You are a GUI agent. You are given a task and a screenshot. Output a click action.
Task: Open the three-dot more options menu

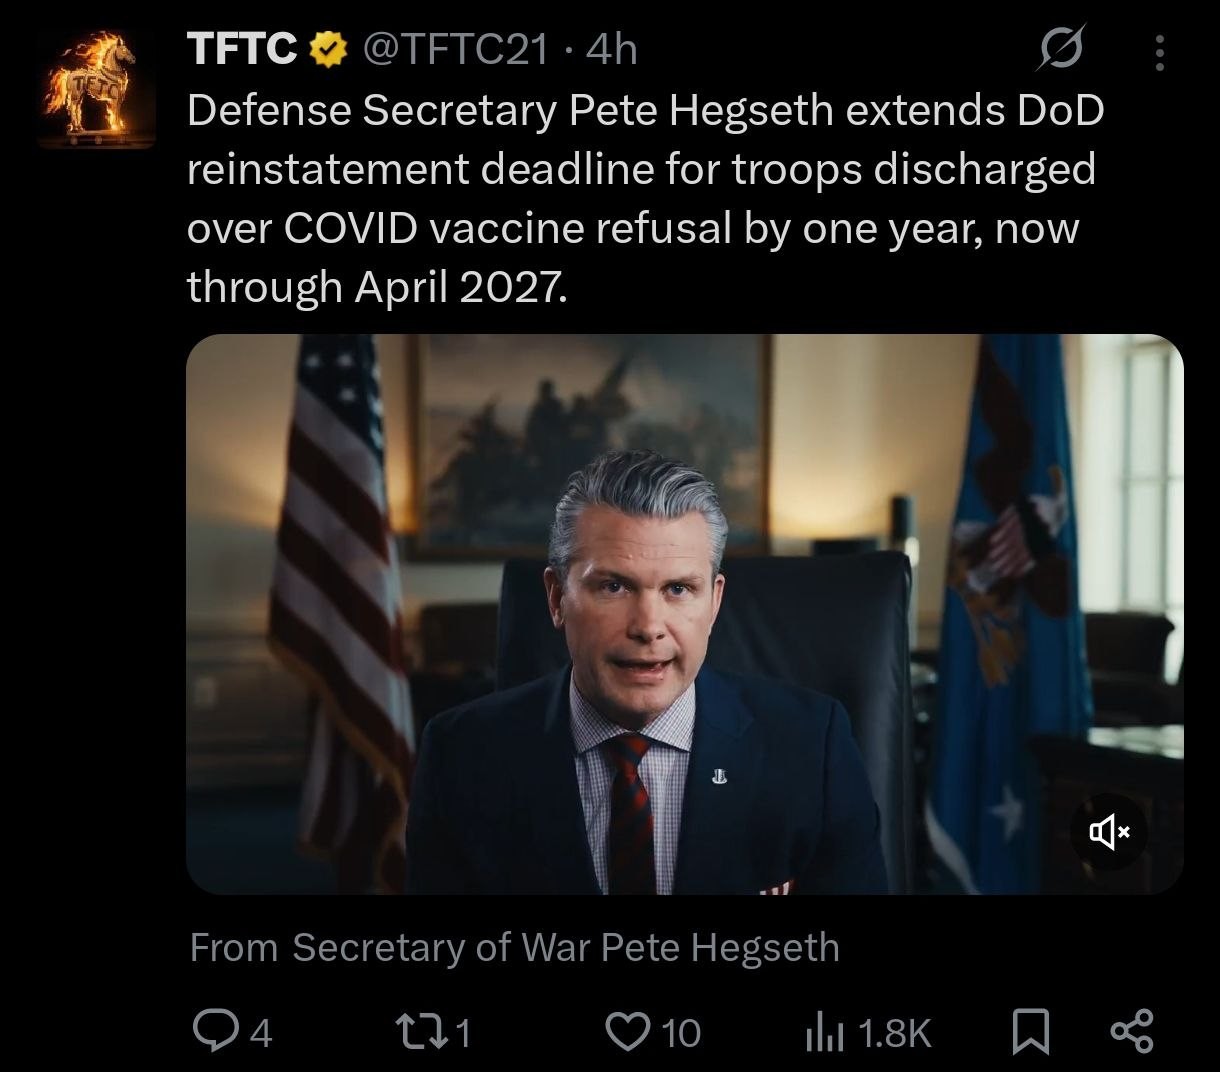point(1160,52)
